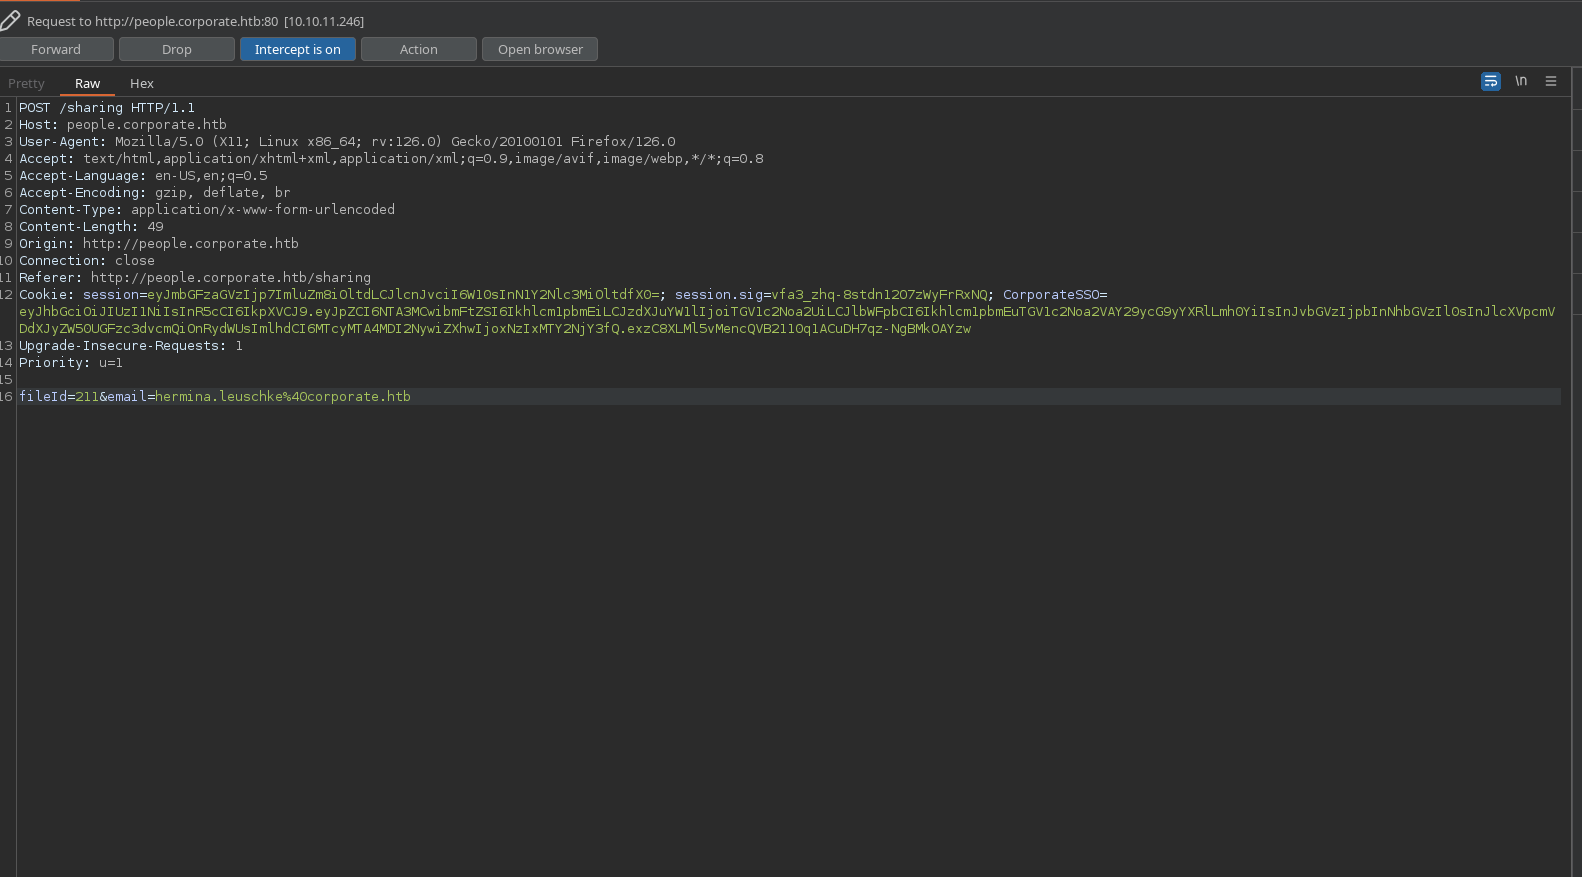This screenshot has height=877, width=1582.
Task: Toggle the word wrap icon
Action: click(x=1491, y=81)
